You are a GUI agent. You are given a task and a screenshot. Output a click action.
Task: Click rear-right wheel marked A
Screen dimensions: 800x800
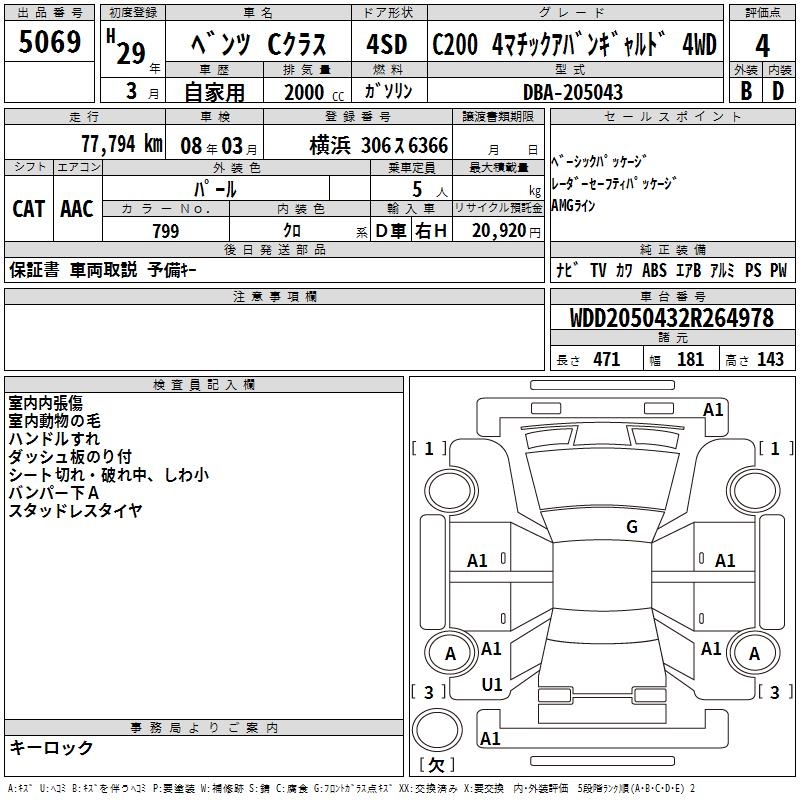coord(754,653)
